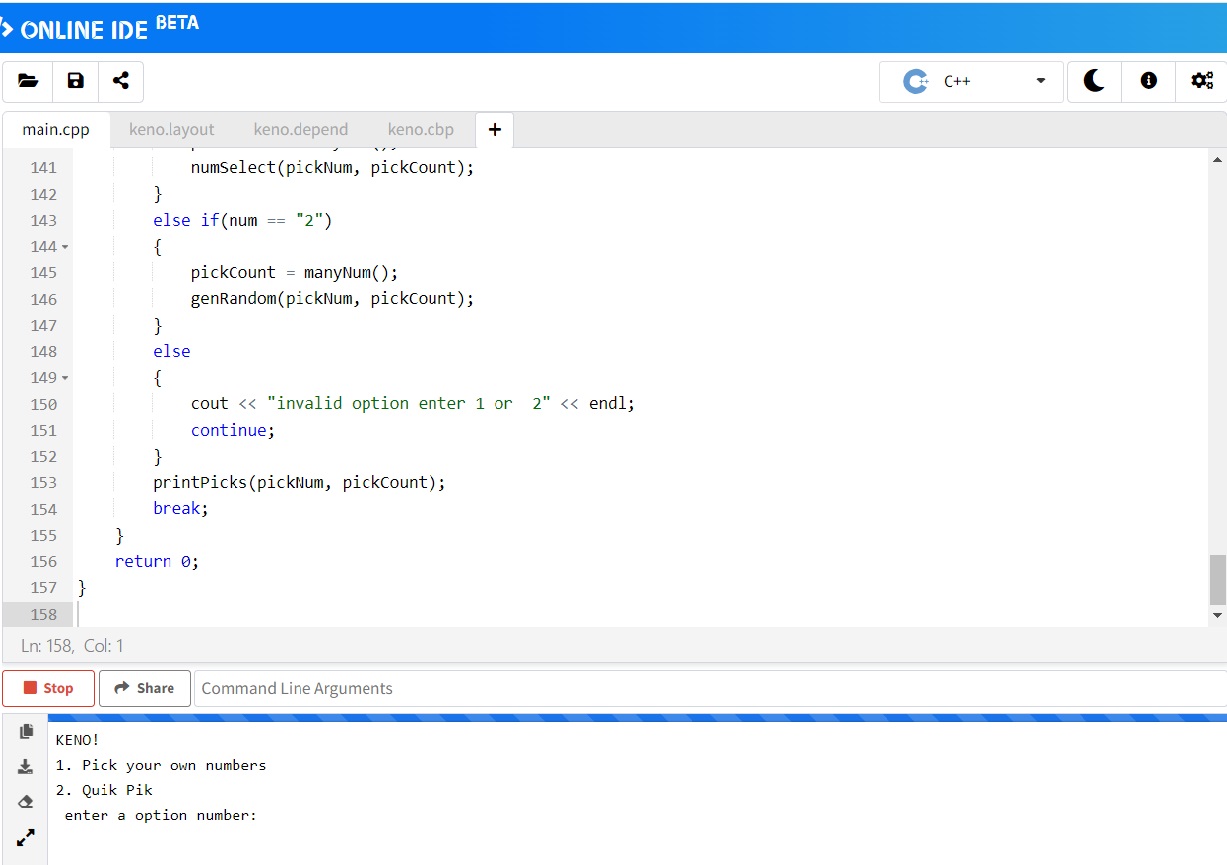Copy console output with the copy icon
The image size is (1227, 865).
point(26,732)
